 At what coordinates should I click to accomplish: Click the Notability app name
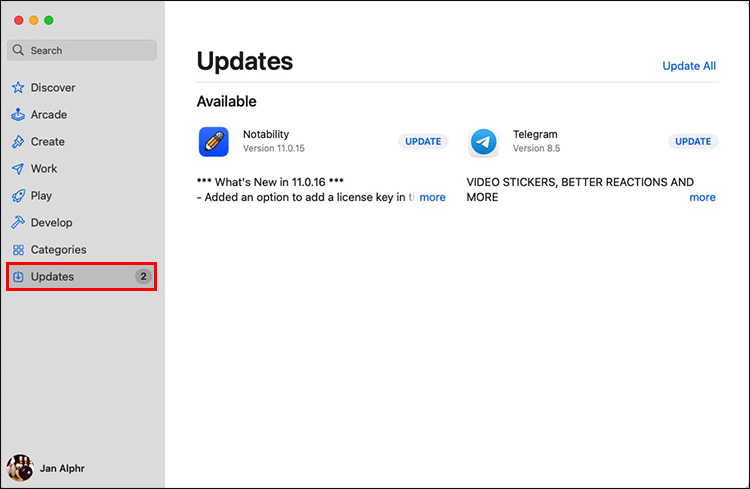pos(266,134)
